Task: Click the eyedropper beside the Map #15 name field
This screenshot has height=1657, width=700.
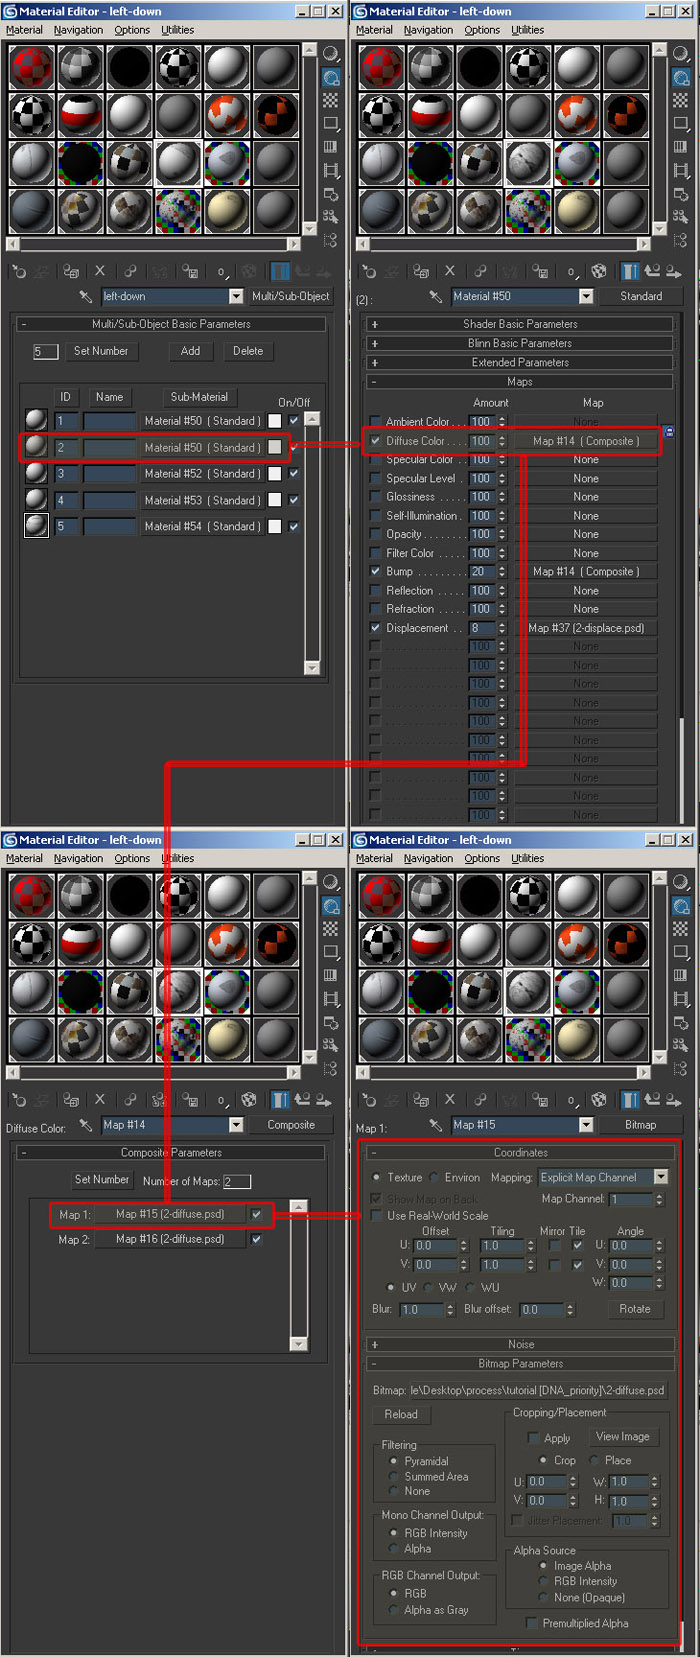Action: [x=436, y=1125]
